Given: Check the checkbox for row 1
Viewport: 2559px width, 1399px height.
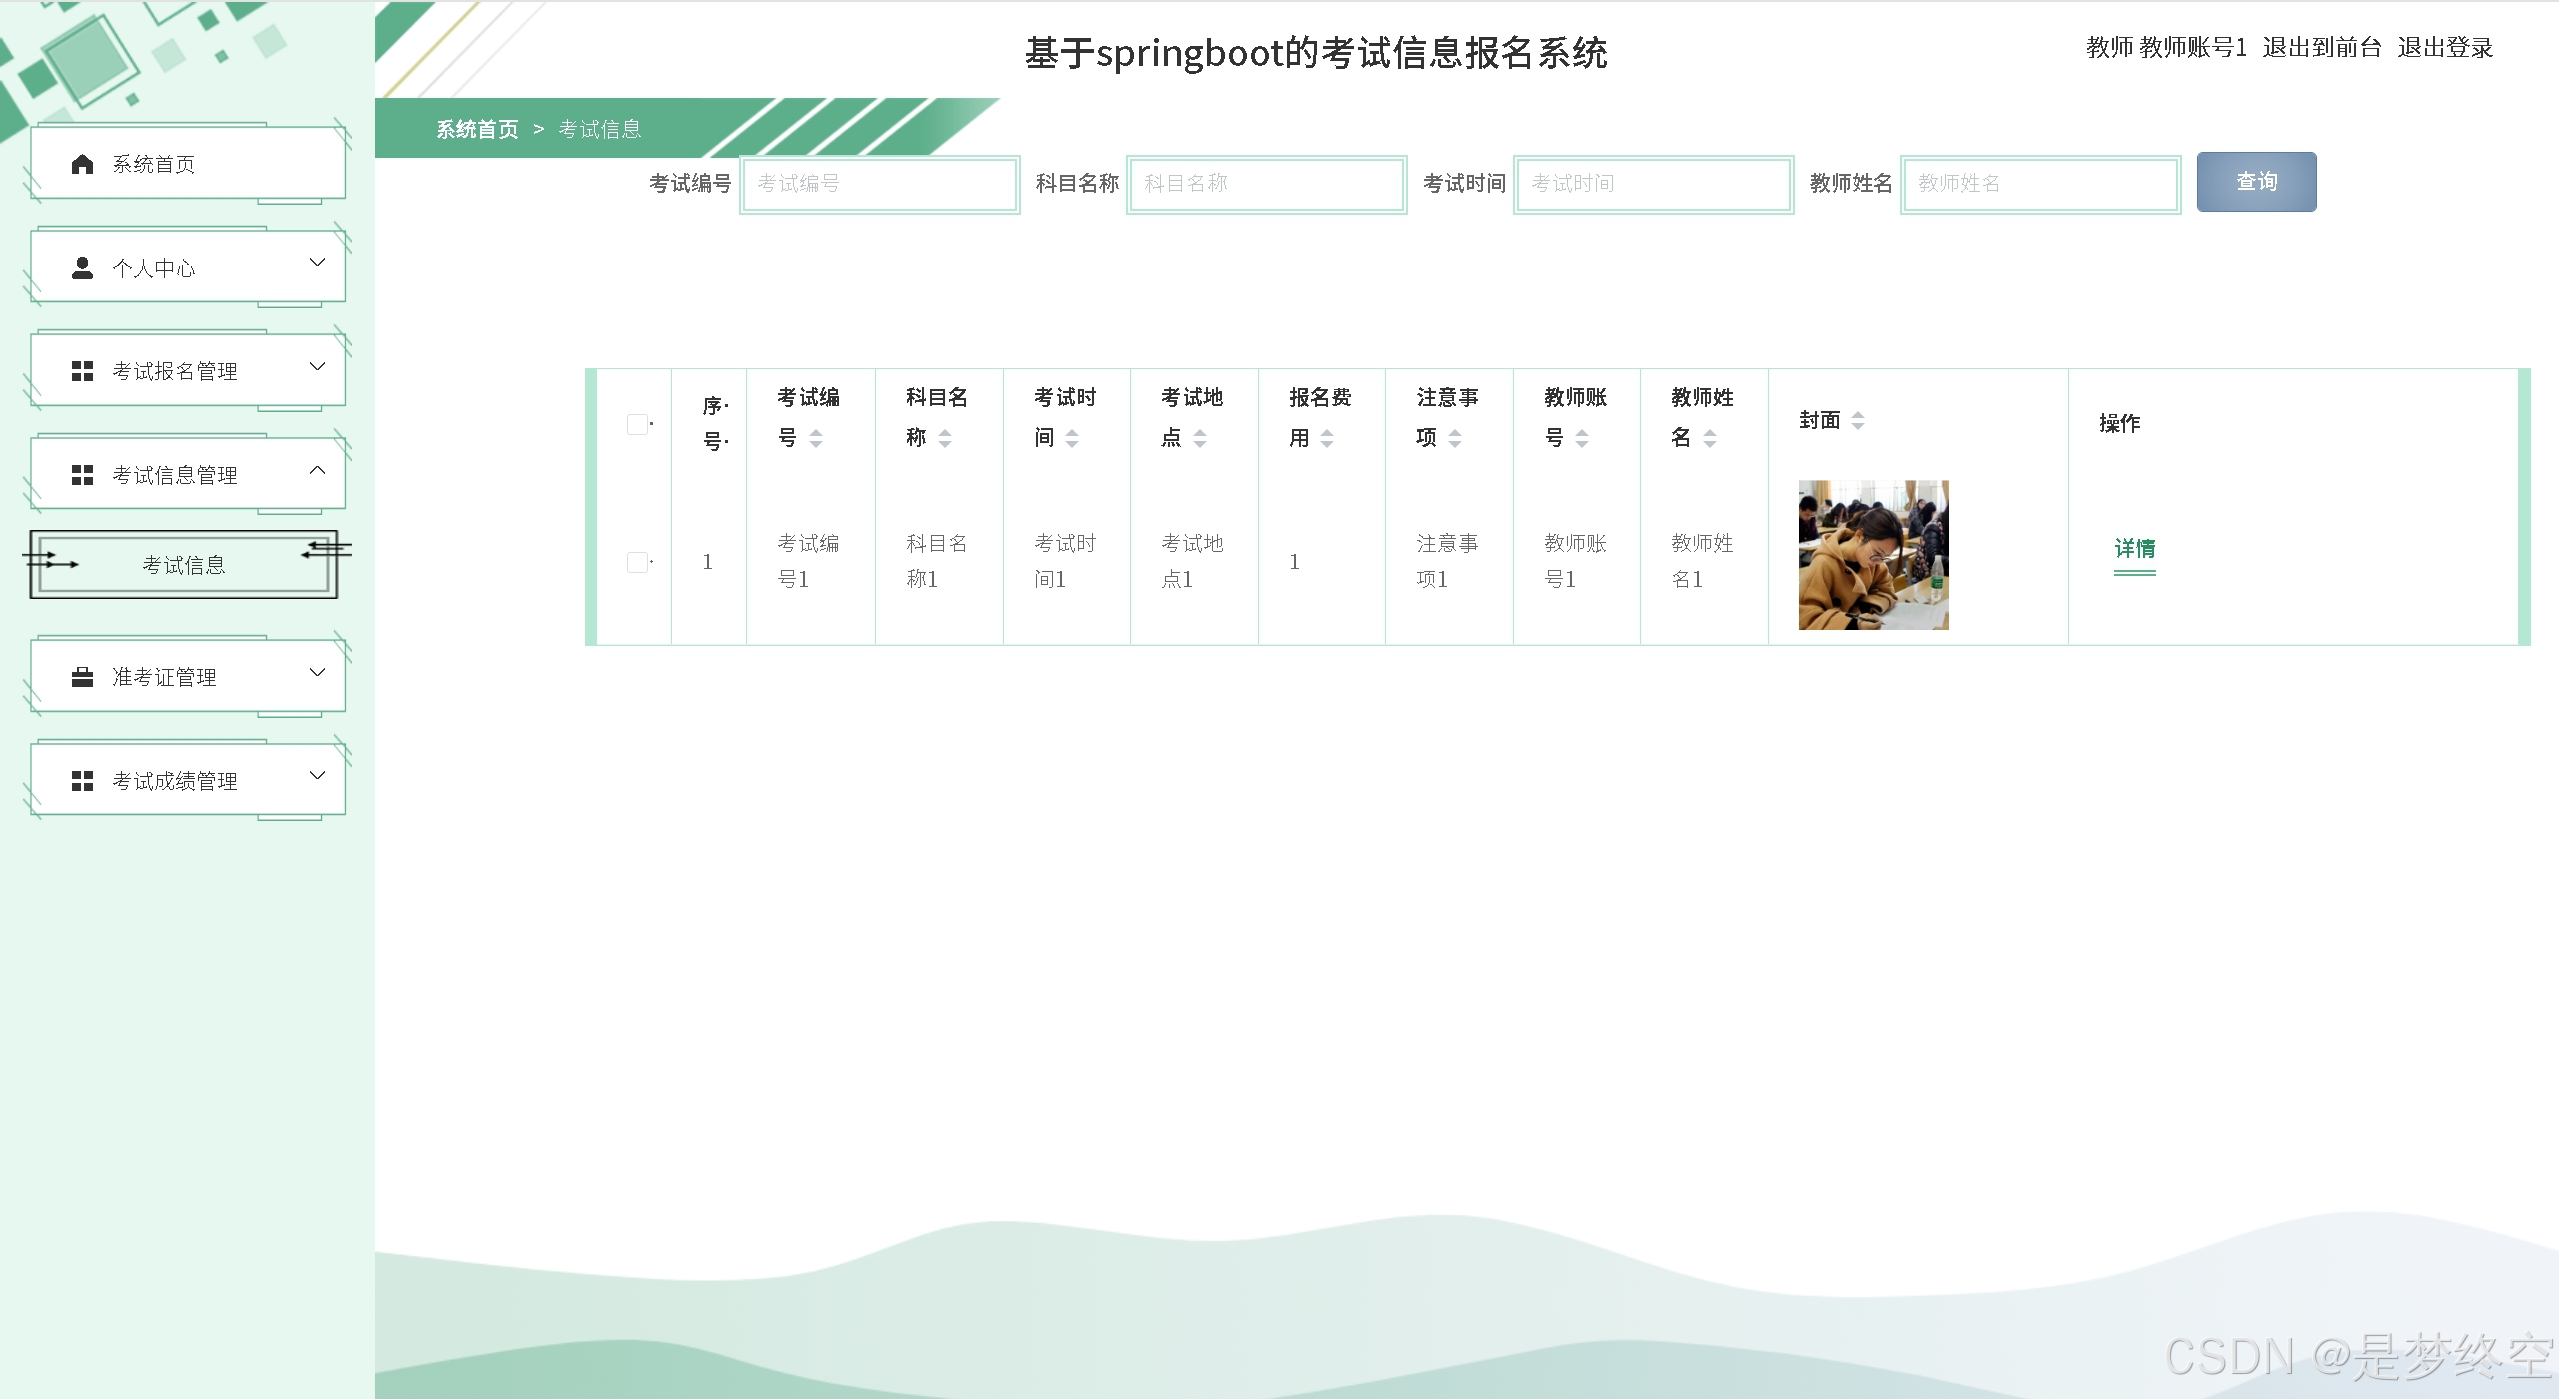Looking at the screenshot, I should click(637, 562).
